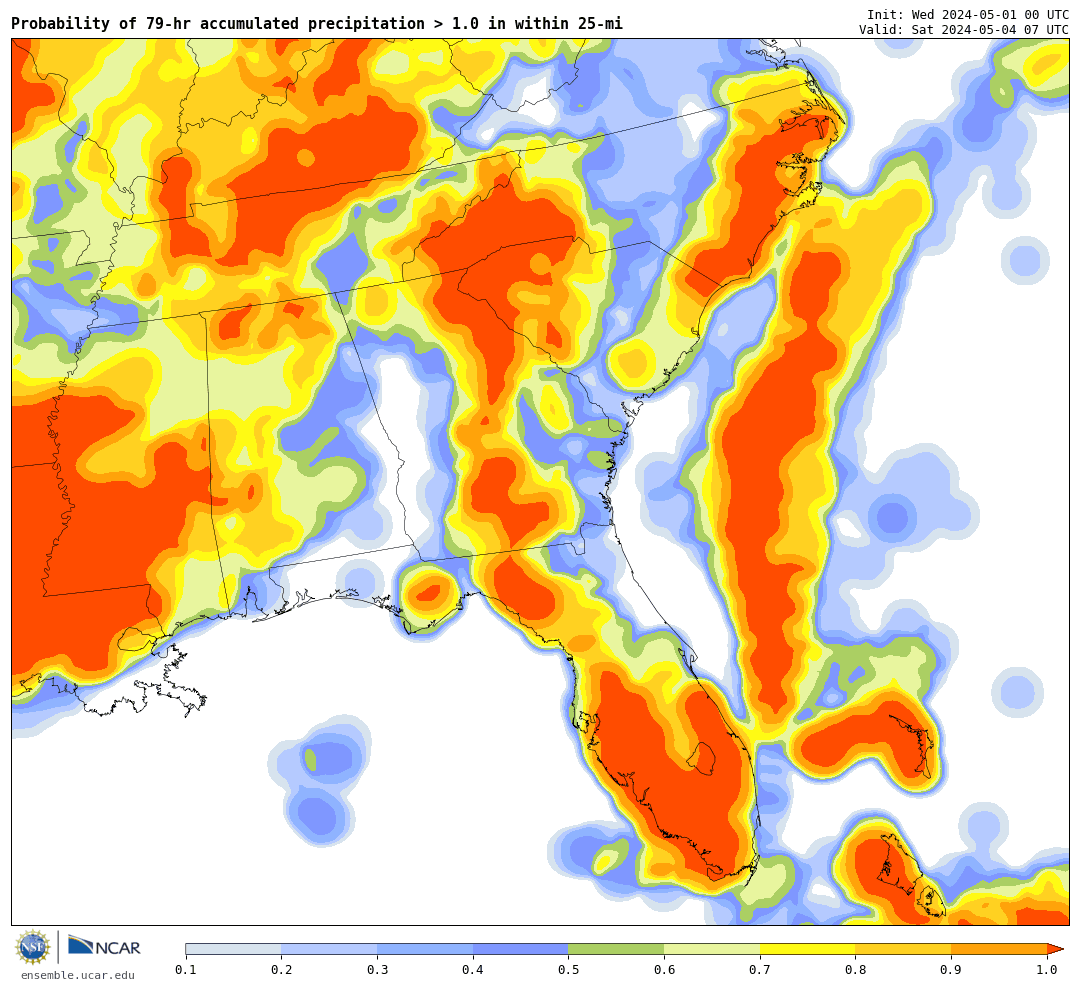The width and height of the screenshot is (1080, 988).
Task: Open the ensemble.ucar.edu link text
Action: (x=78, y=975)
